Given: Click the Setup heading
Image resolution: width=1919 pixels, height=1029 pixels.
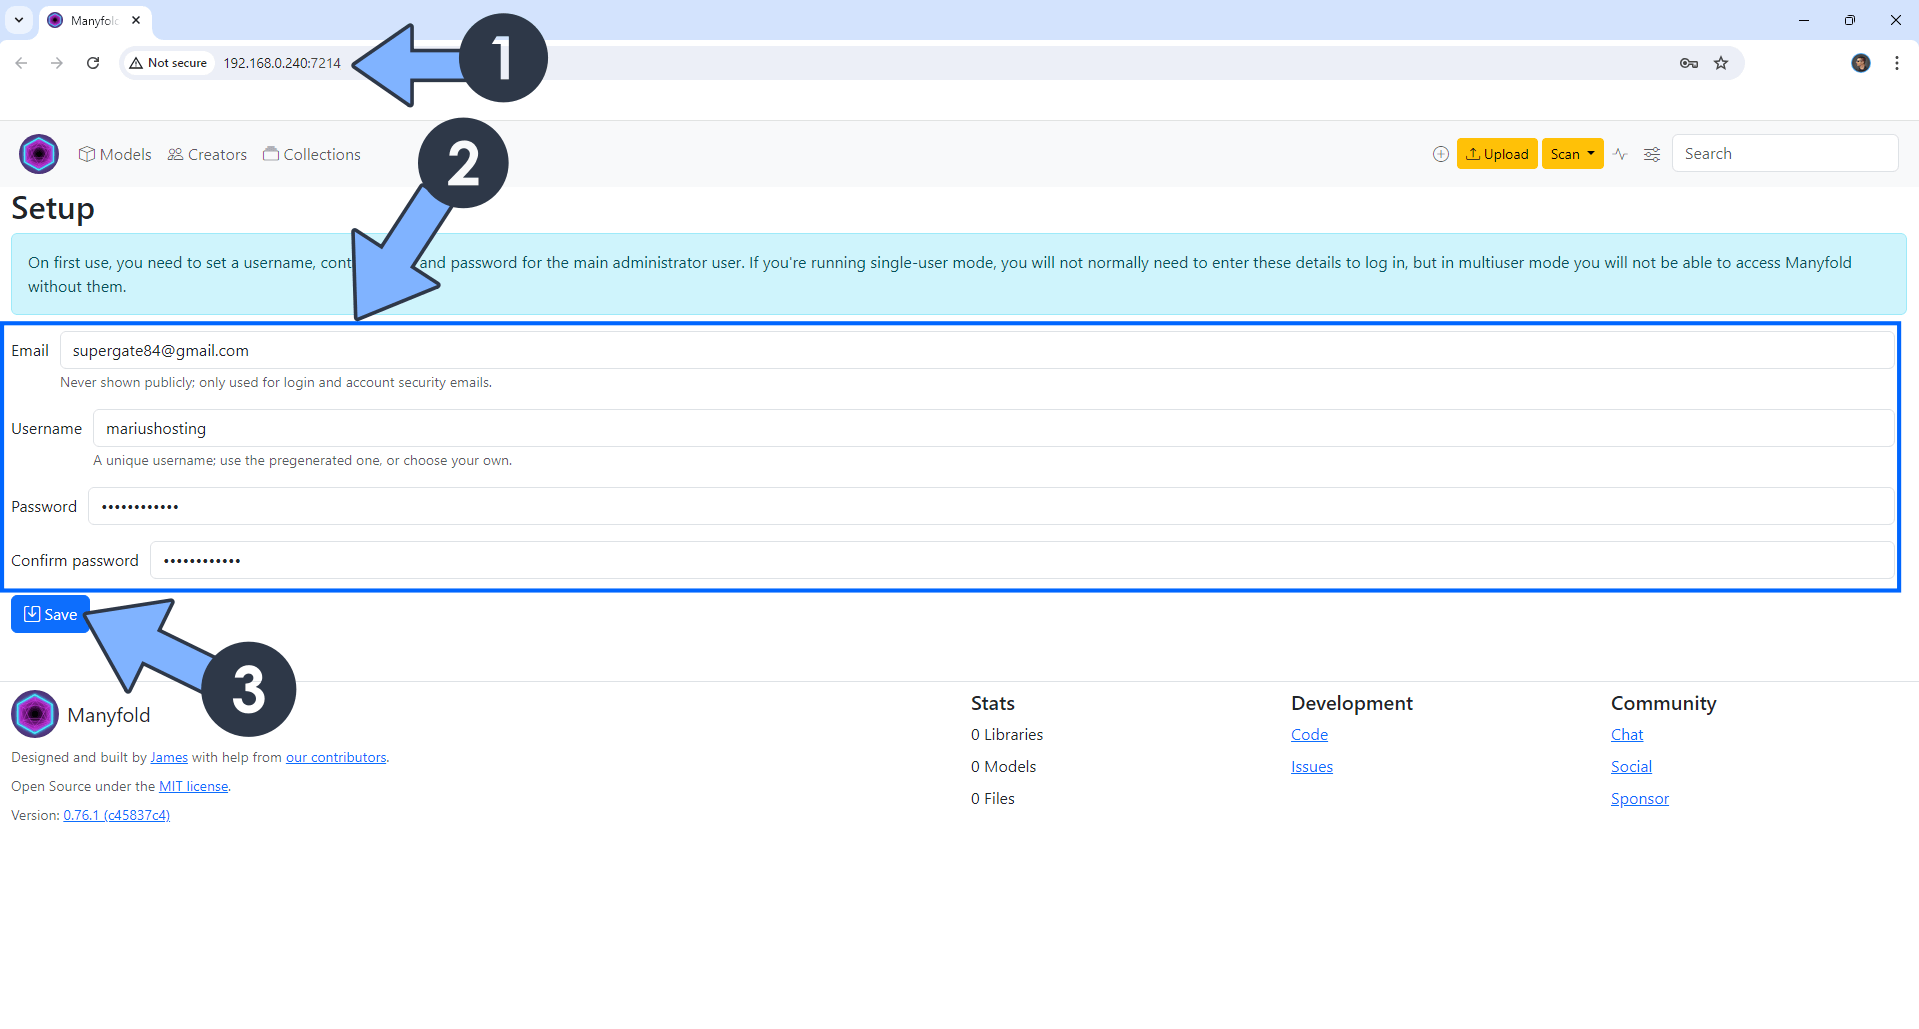Looking at the screenshot, I should [53, 208].
